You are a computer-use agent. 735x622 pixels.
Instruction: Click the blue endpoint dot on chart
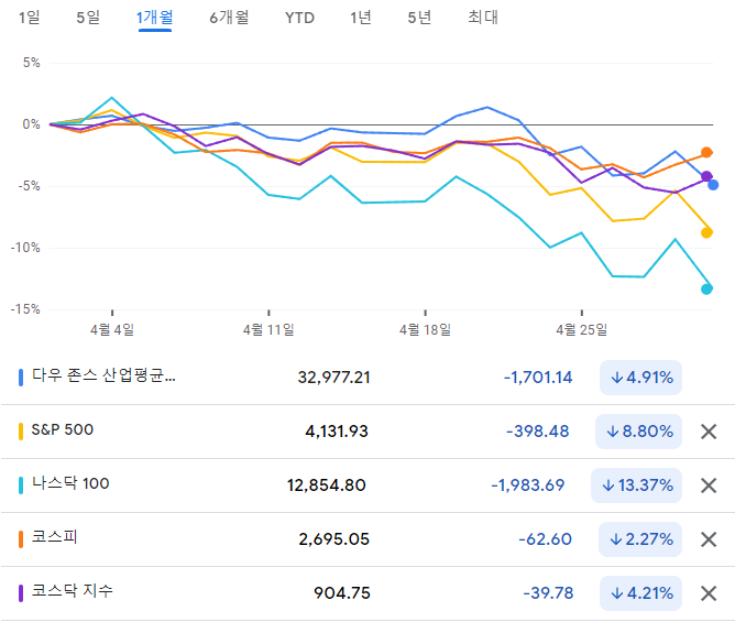tap(713, 185)
